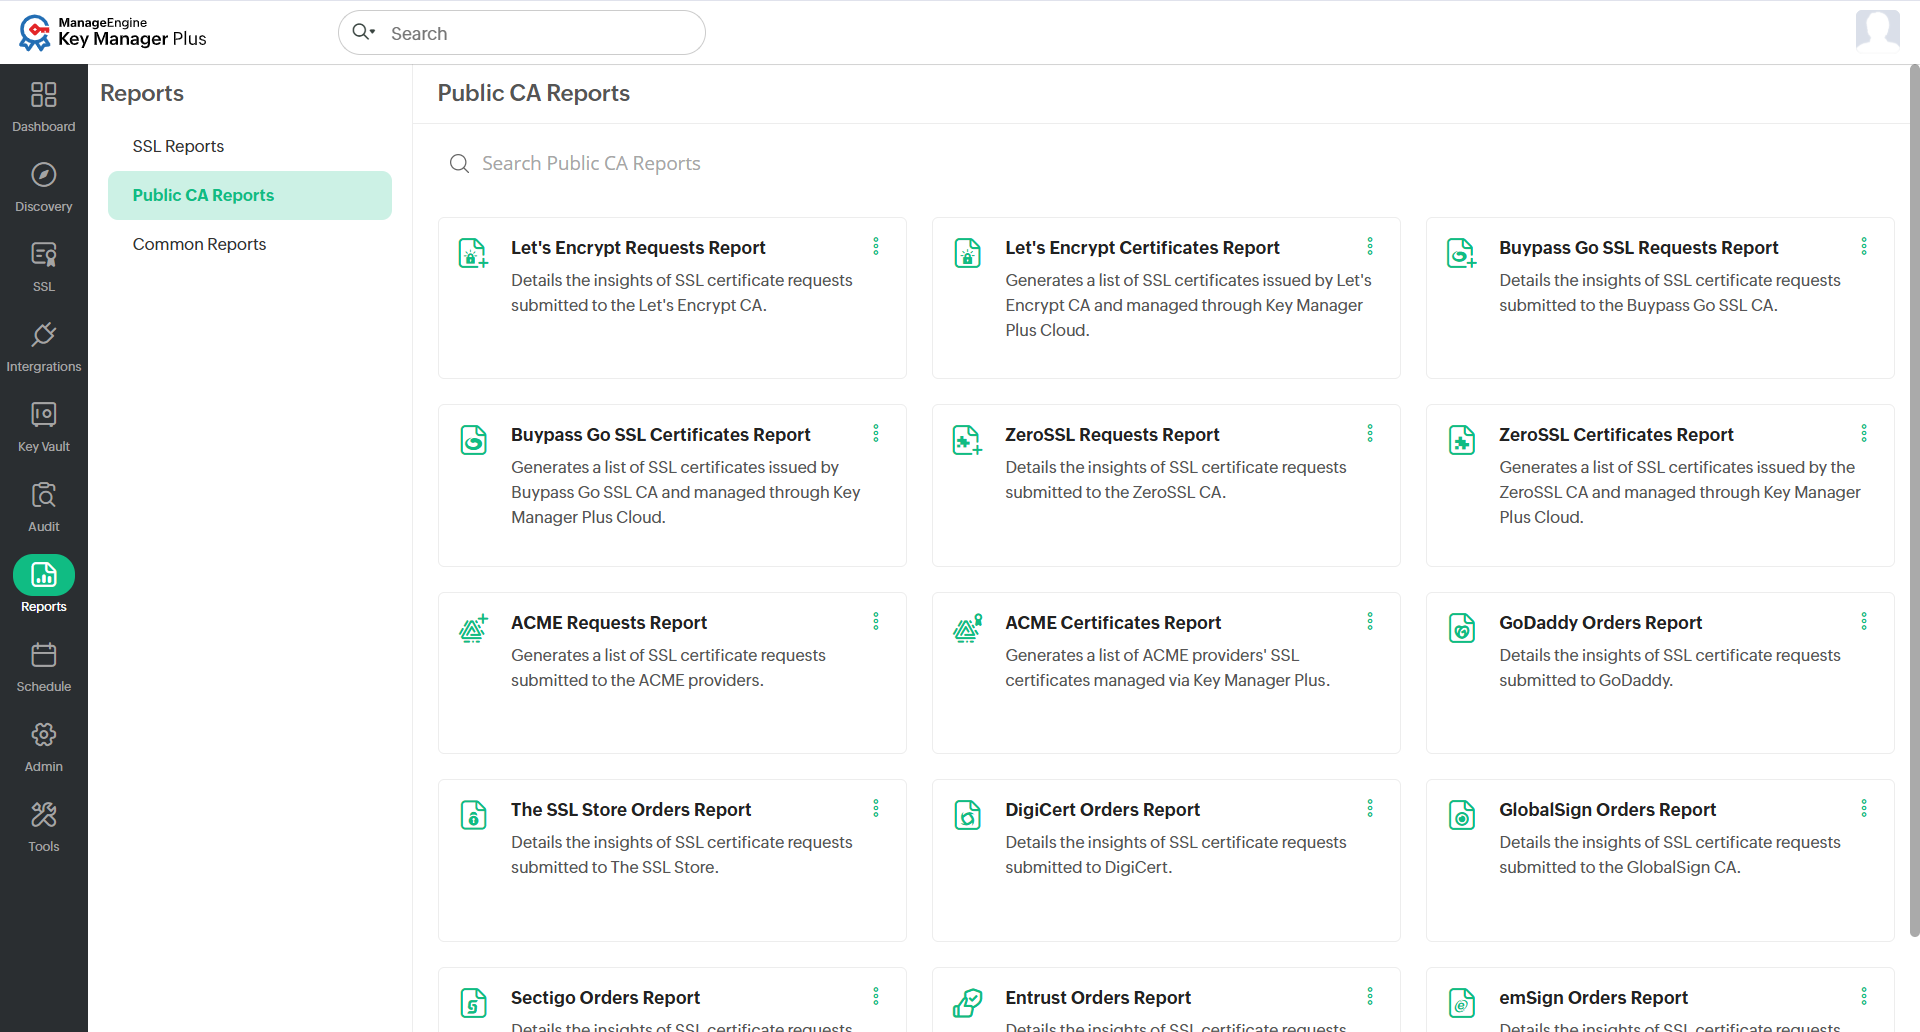Image resolution: width=1920 pixels, height=1032 pixels.
Task: Click the Let's Encrypt Certificates Report icon
Action: click(967, 253)
